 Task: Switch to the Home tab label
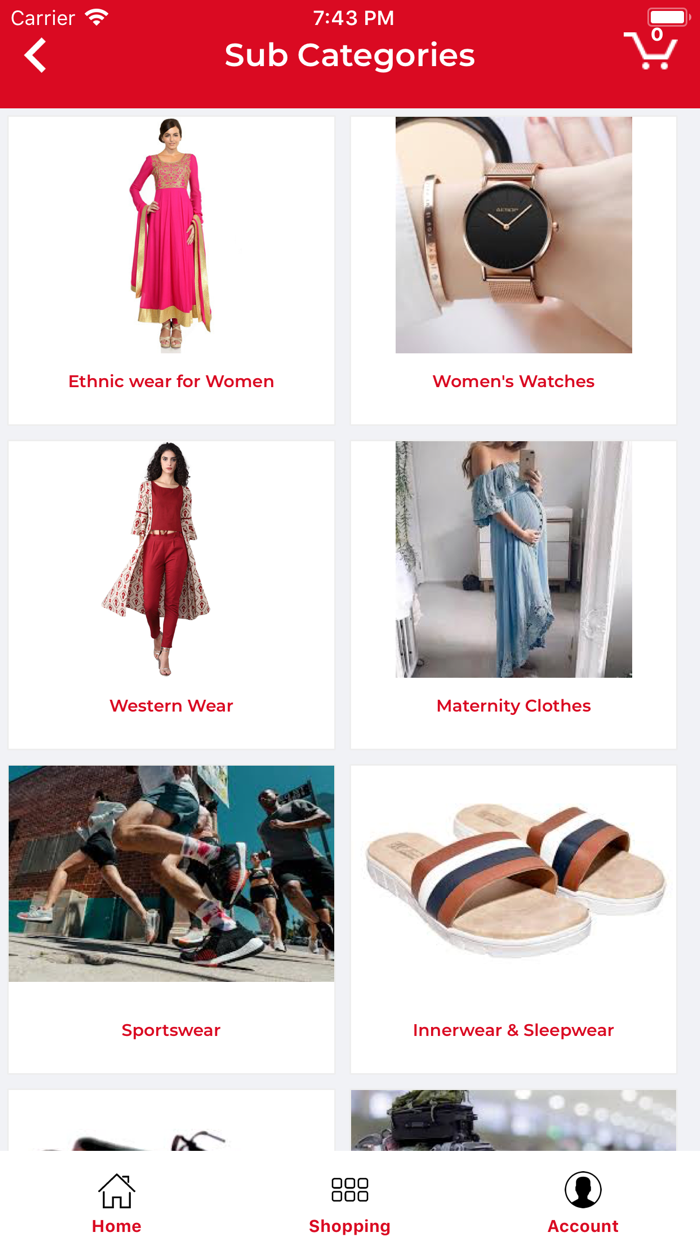(x=116, y=1226)
